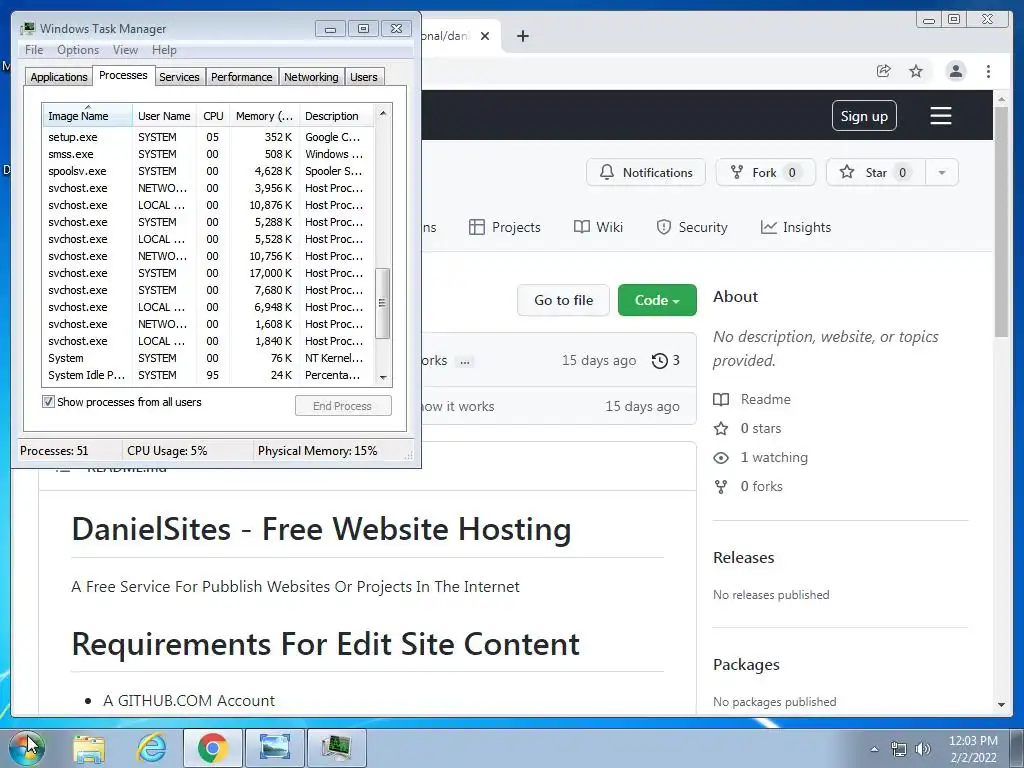Star the repository button
Screen dimensions: 1024x768
pyautogui.click(x=876, y=172)
